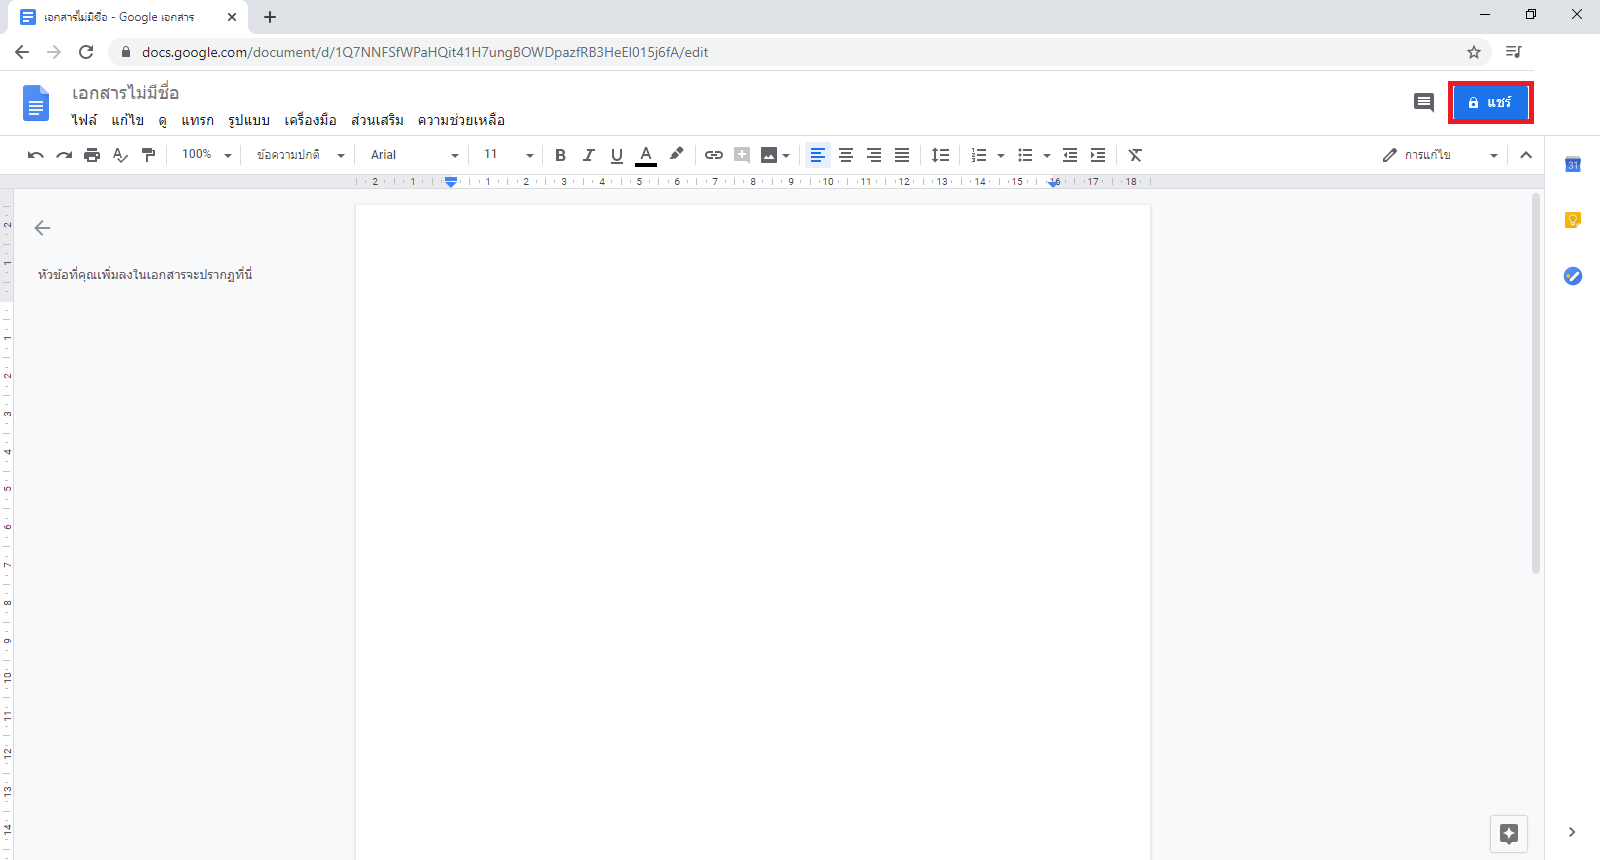Insert an image using the picture icon
The image size is (1600, 860).
coord(769,155)
